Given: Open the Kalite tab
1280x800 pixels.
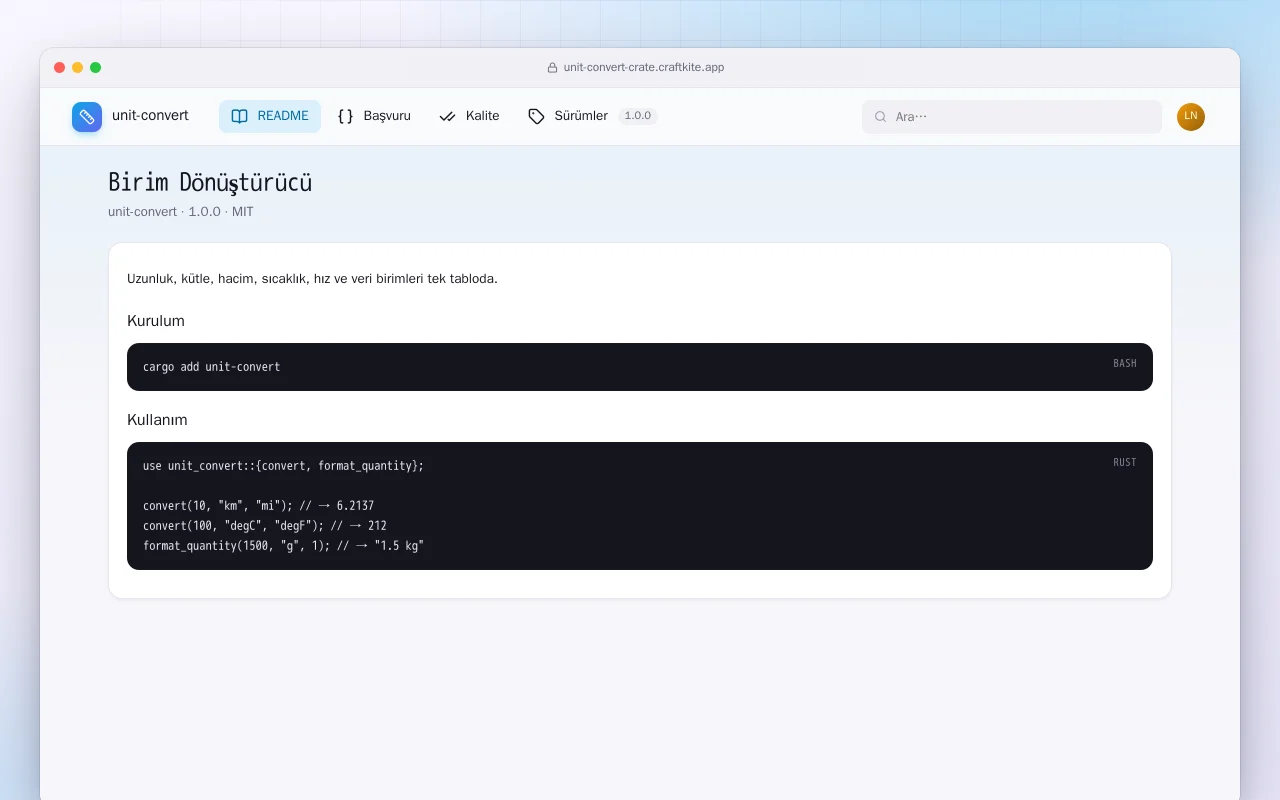Looking at the screenshot, I should (x=469, y=116).
